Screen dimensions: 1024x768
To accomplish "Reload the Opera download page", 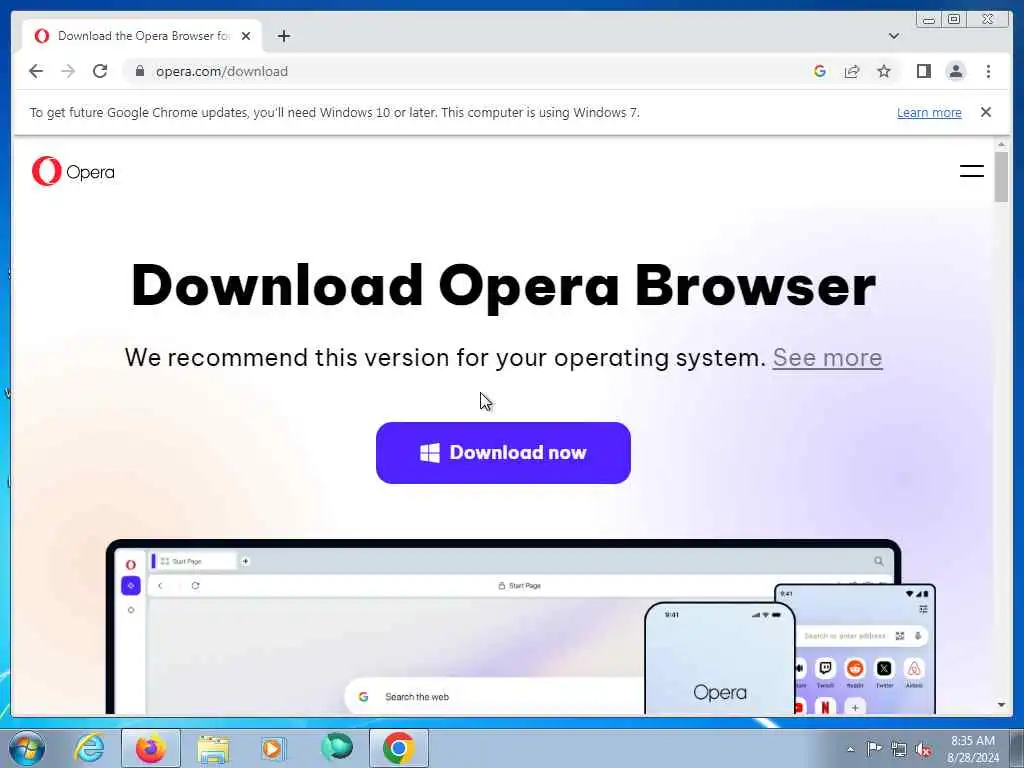I will [100, 71].
